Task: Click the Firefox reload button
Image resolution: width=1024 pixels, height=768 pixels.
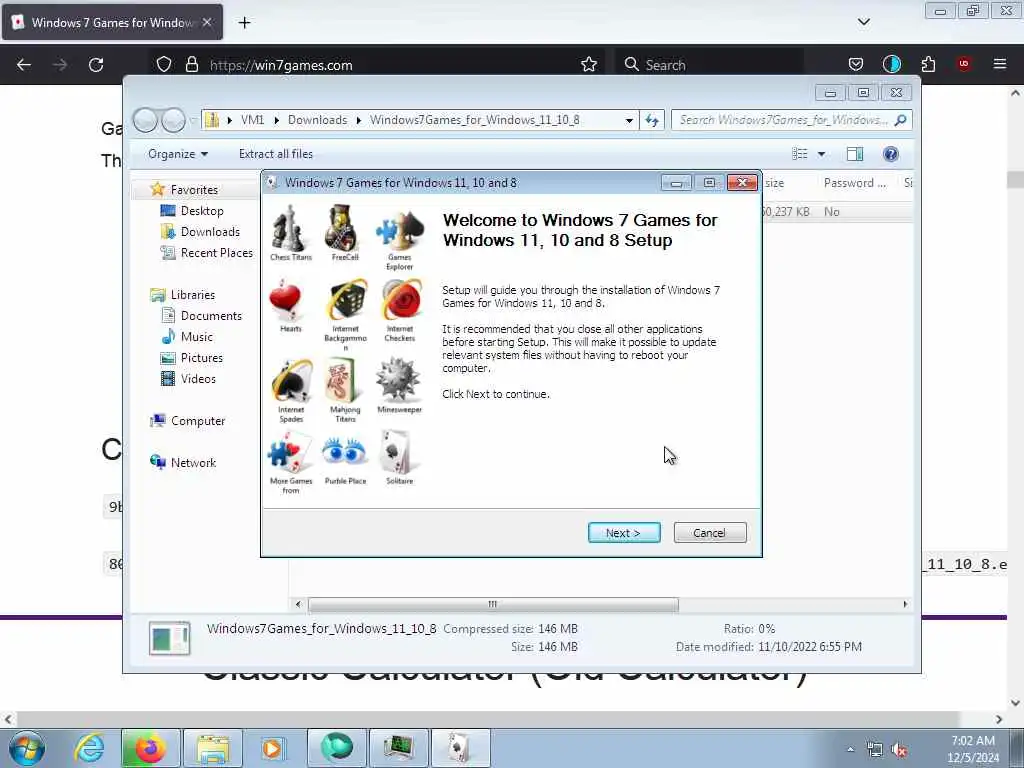Action: point(96,65)
